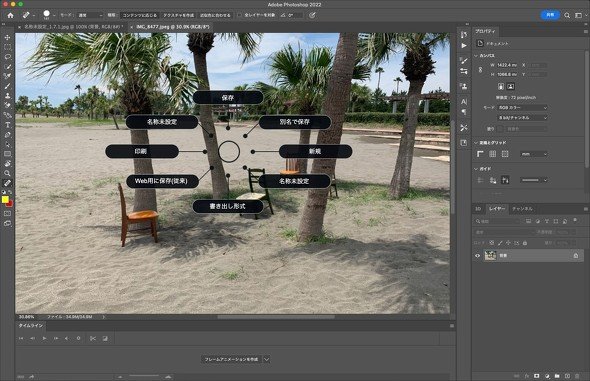Click the blue 共有 share button
The width and height of the screenshot is (590, 381).
[x=550, y=15]
